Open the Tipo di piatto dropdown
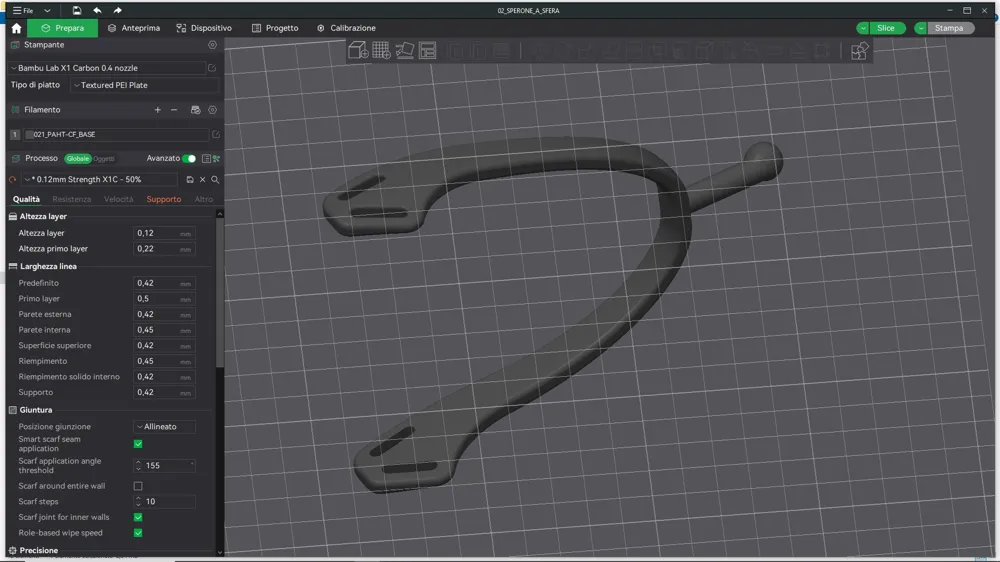 tap(144, 85)
